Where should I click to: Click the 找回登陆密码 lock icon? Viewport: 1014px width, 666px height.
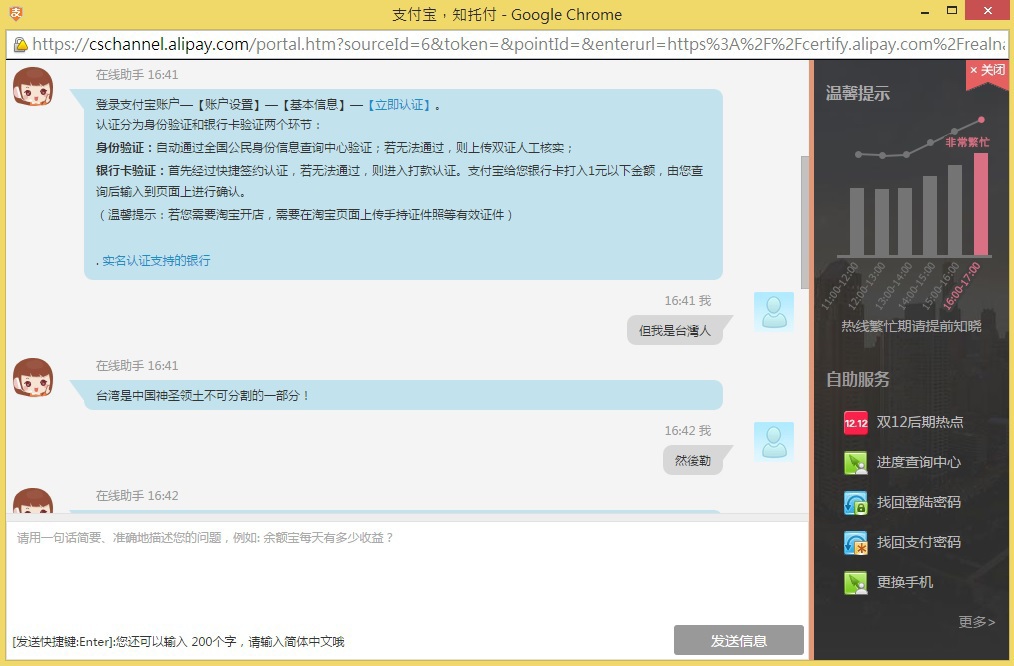tap(856, 503)
